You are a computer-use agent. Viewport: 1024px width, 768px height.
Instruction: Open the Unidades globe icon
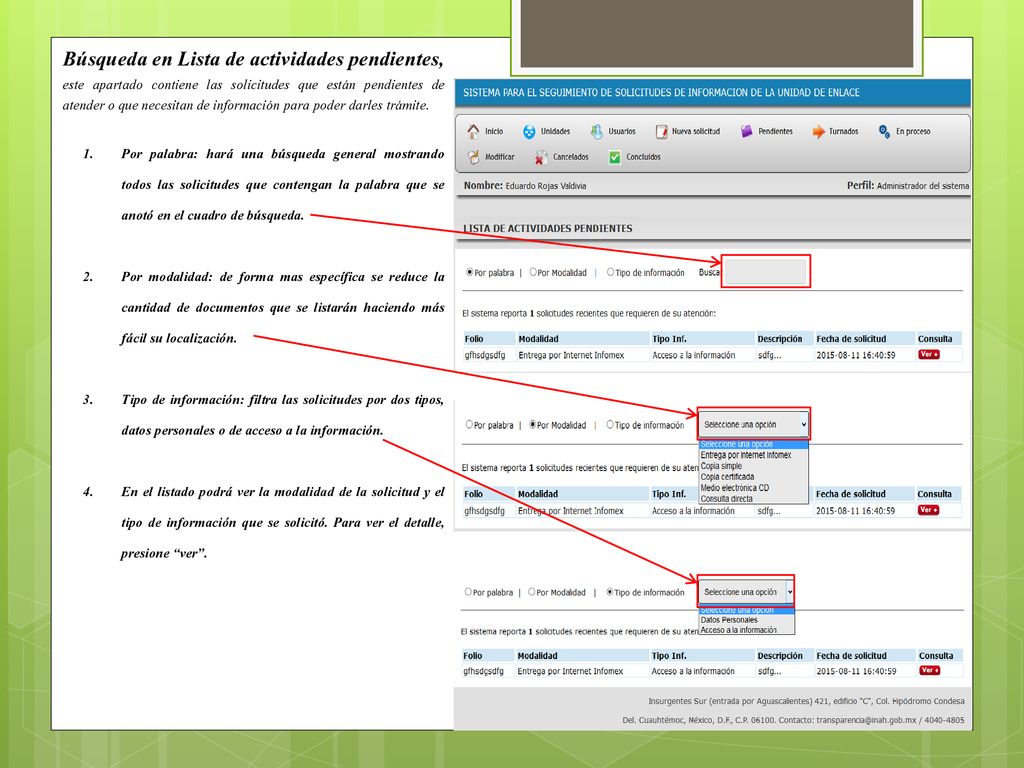(529, 132)
